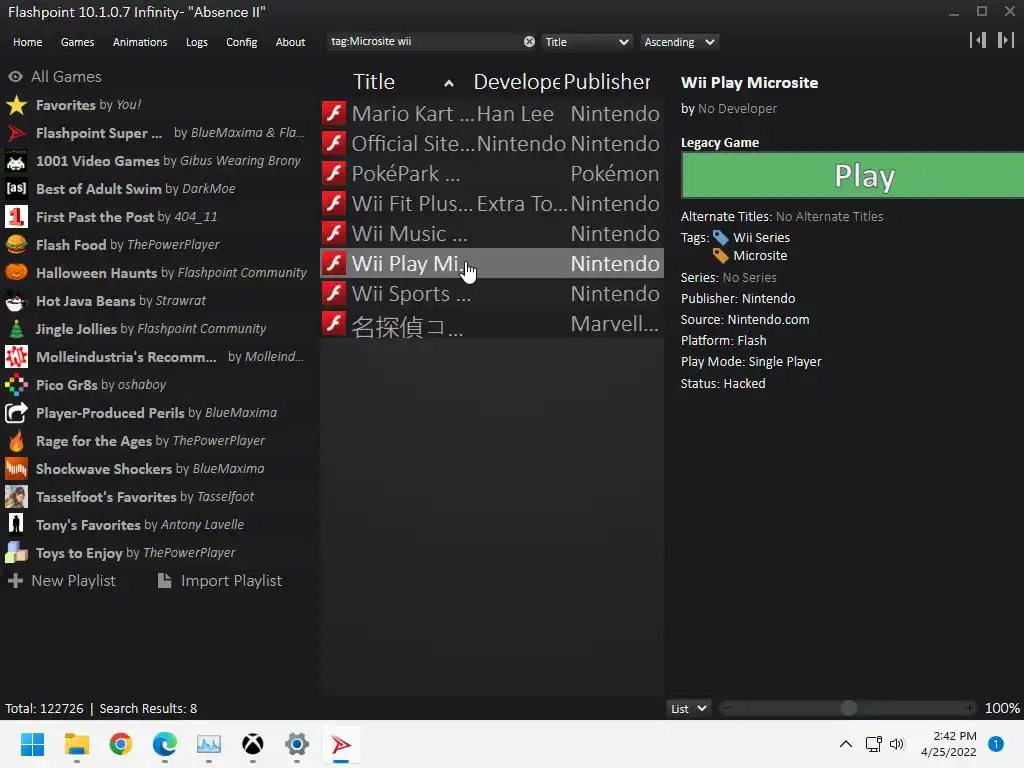Image resolution: width=1024 pixels, height=768 pixels.
Task: Open the Ascending order dropdown
Action: 679,42
